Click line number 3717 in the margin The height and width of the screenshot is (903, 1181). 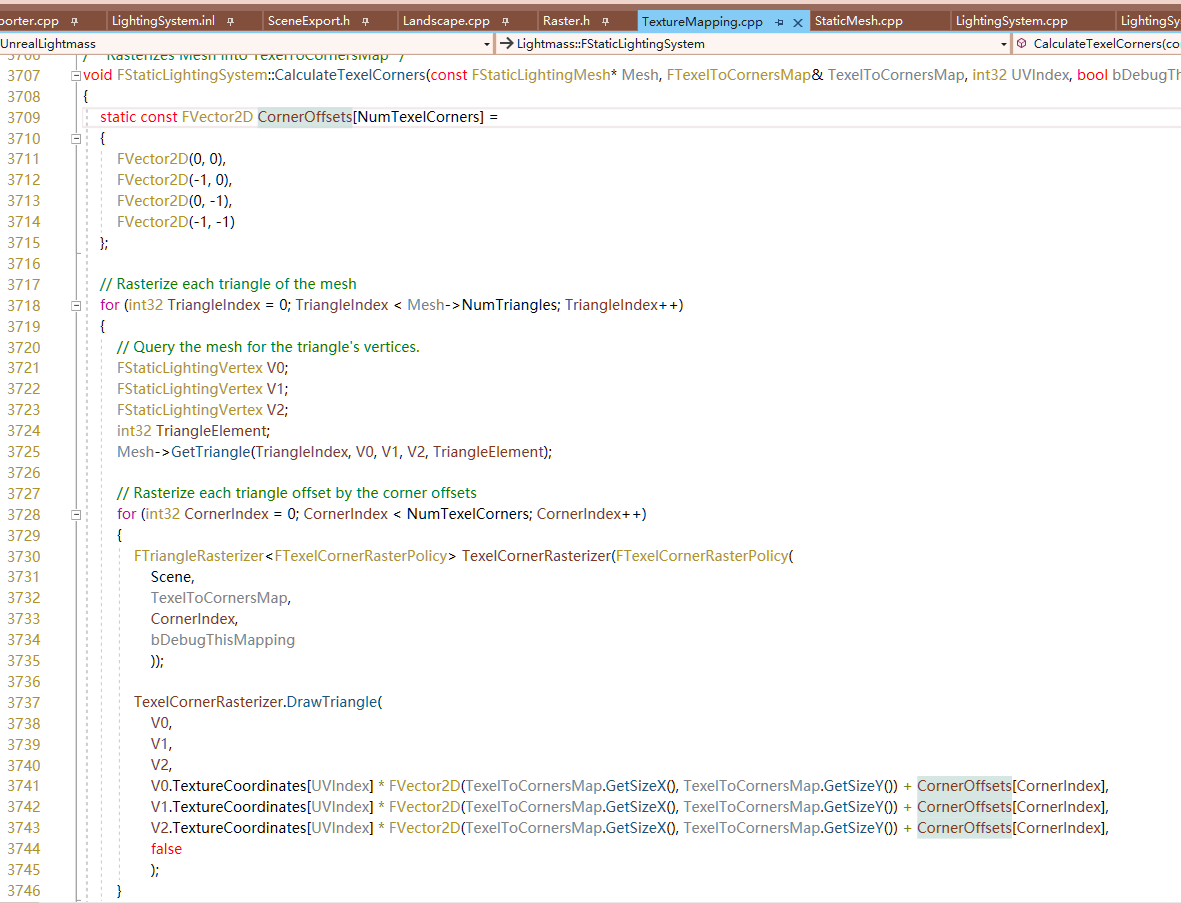click(23, 285)
